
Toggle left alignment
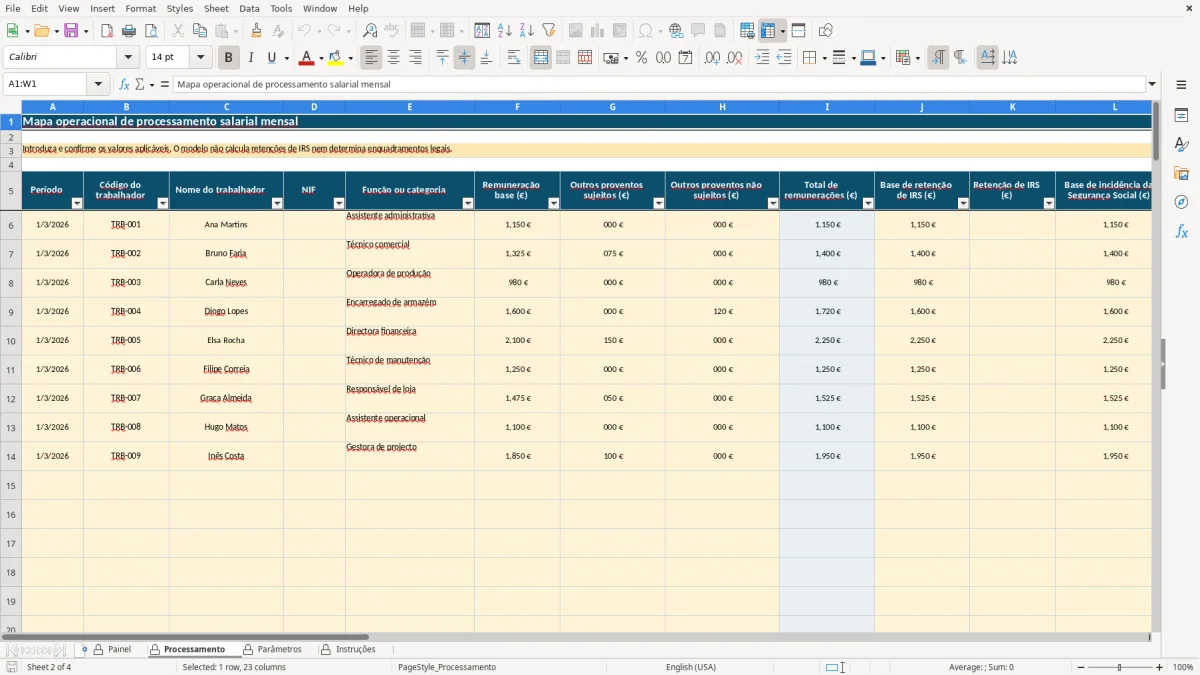pos(371,58)
